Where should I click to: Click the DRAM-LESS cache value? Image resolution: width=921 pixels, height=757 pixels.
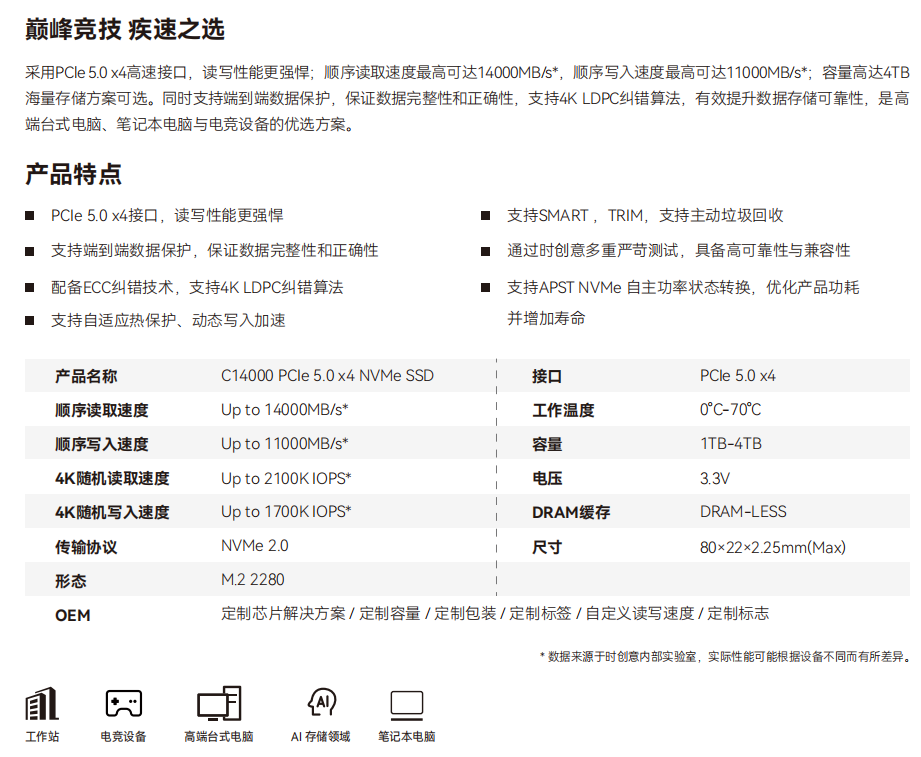743,512
